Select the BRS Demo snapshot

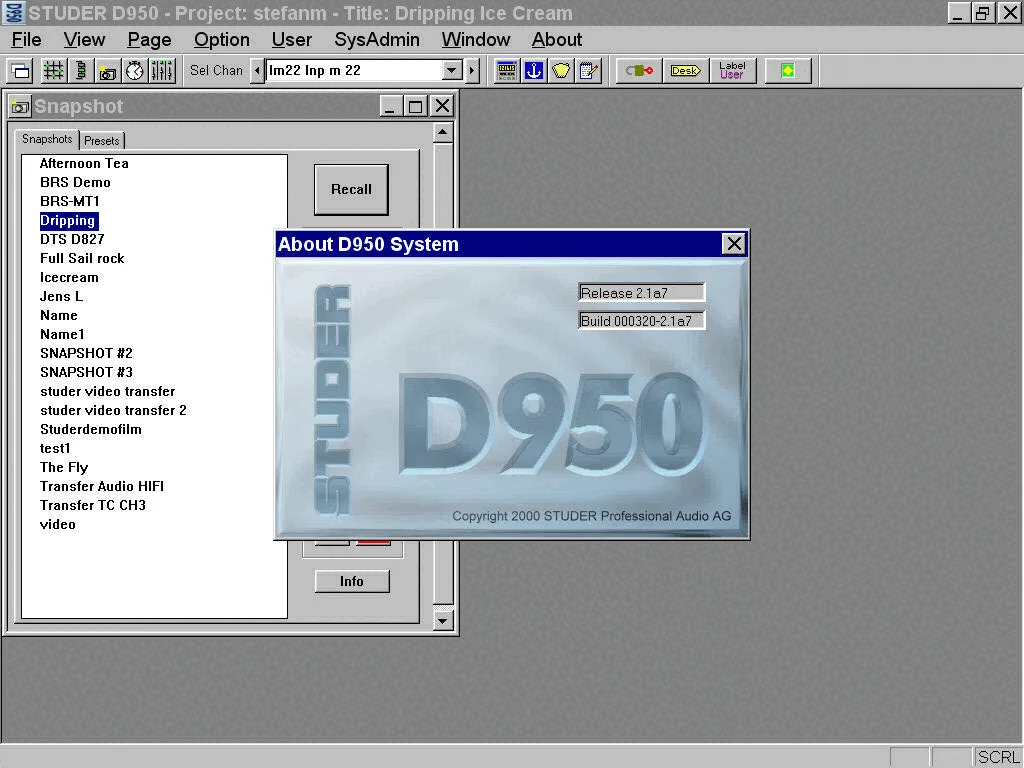pyautogui.click(x=75, y=182)
